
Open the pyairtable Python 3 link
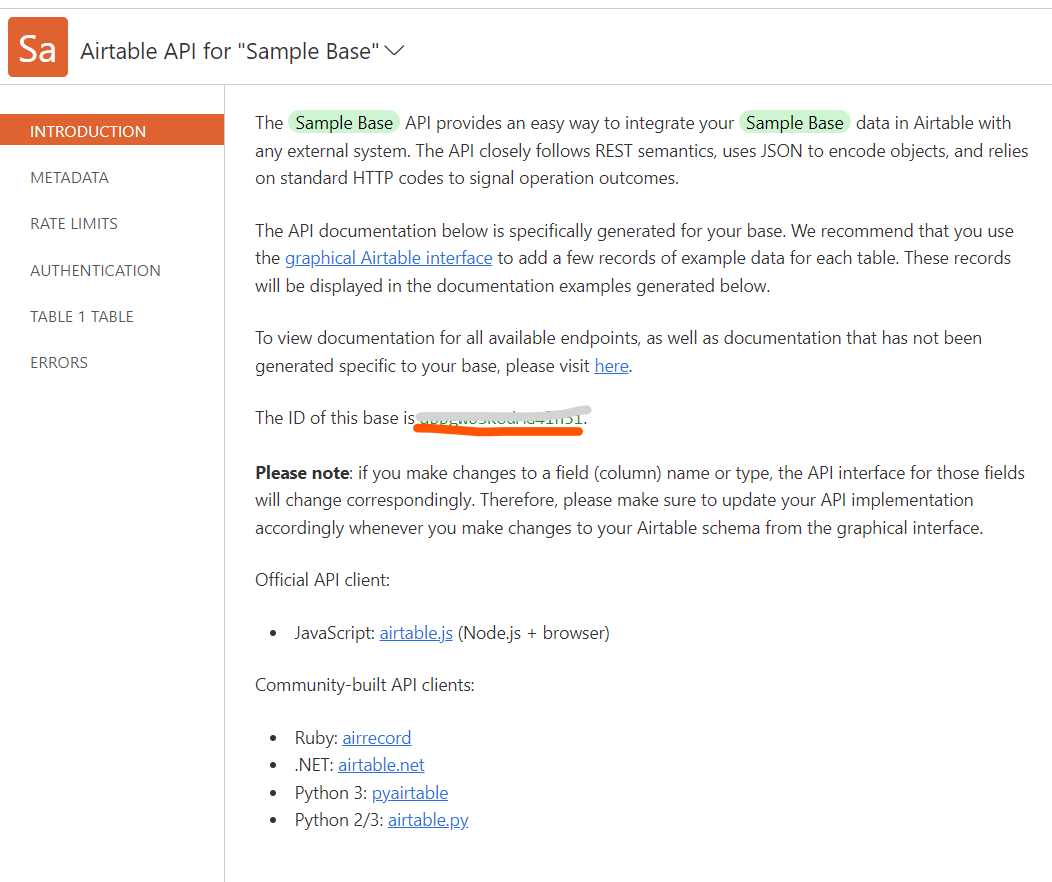click(410, 793)
